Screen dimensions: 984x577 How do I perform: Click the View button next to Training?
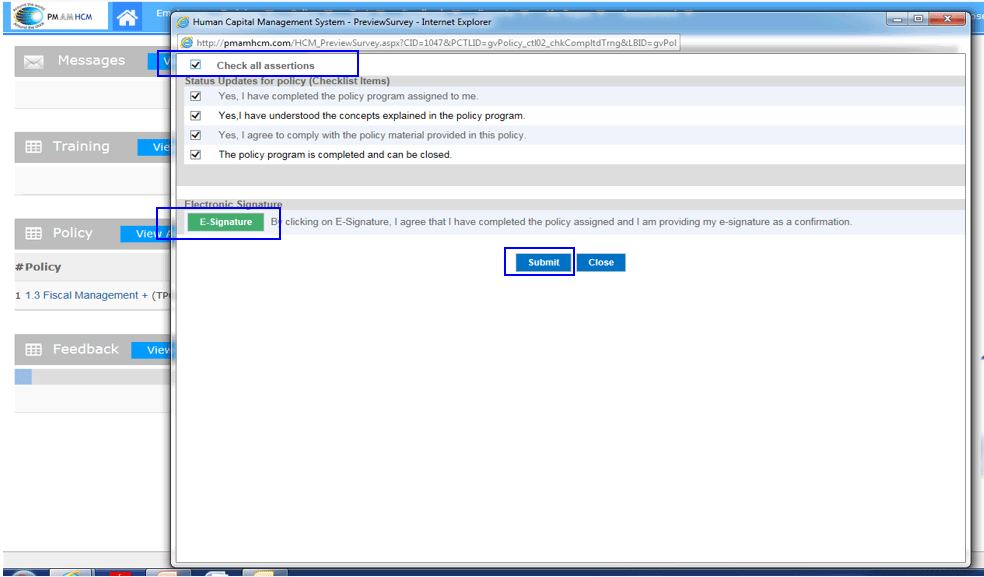pyautogui.click(x=158, y=147)
